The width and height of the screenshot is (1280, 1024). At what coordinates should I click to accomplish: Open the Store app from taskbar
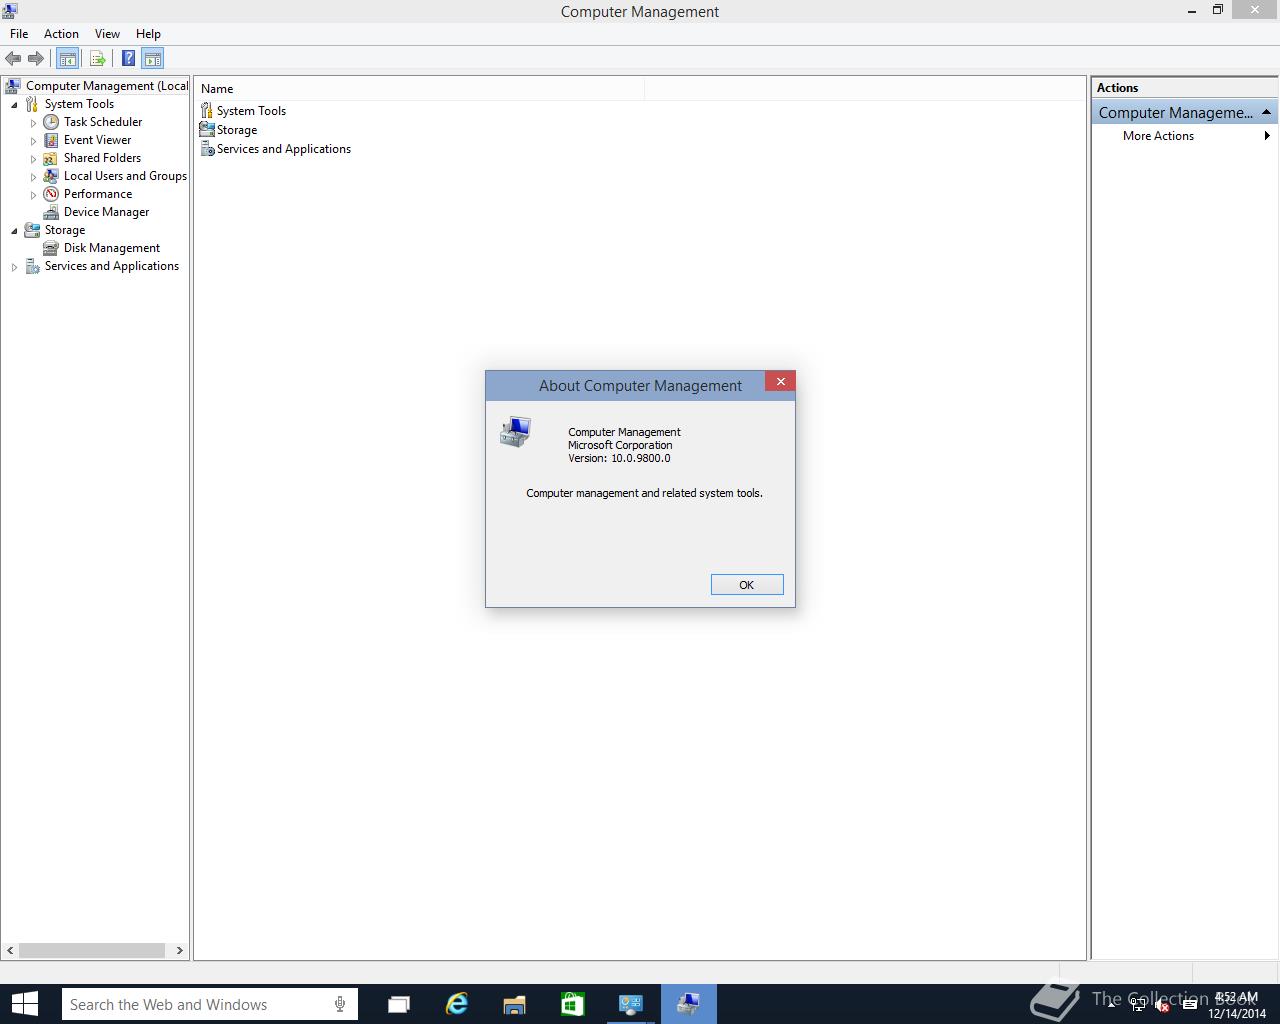[572, 1004]
